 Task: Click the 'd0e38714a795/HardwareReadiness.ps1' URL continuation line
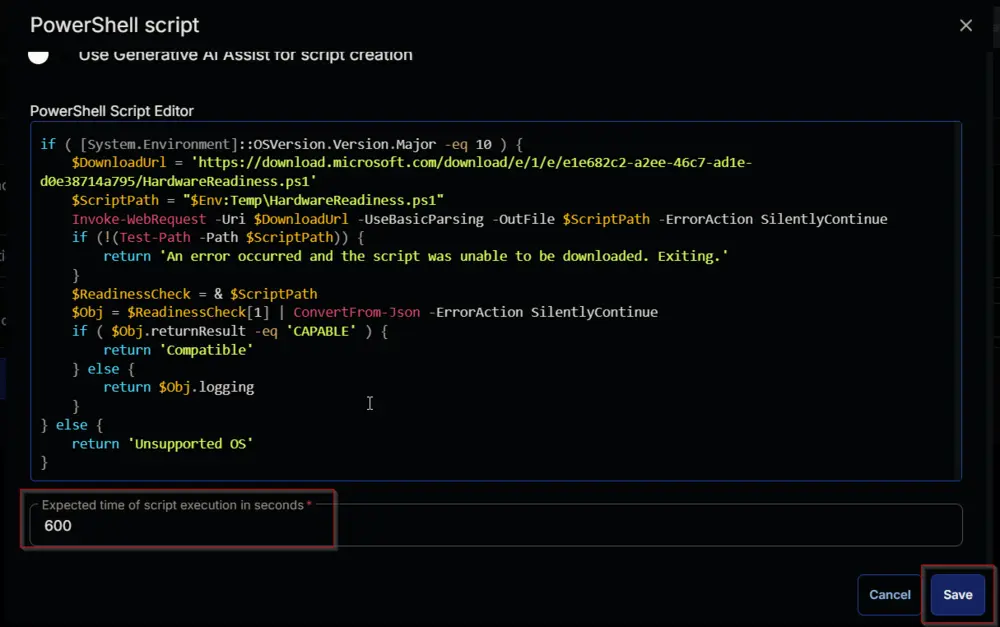178,181
